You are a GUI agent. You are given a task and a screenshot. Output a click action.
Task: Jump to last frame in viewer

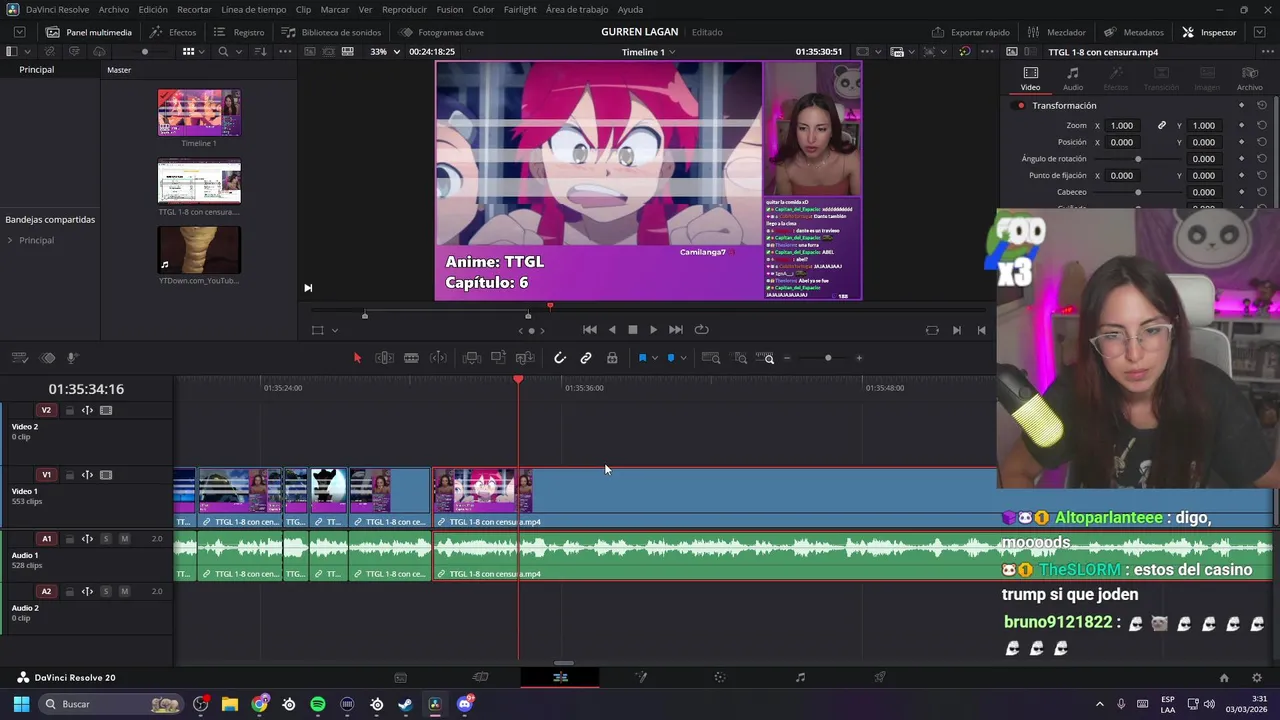676,330
